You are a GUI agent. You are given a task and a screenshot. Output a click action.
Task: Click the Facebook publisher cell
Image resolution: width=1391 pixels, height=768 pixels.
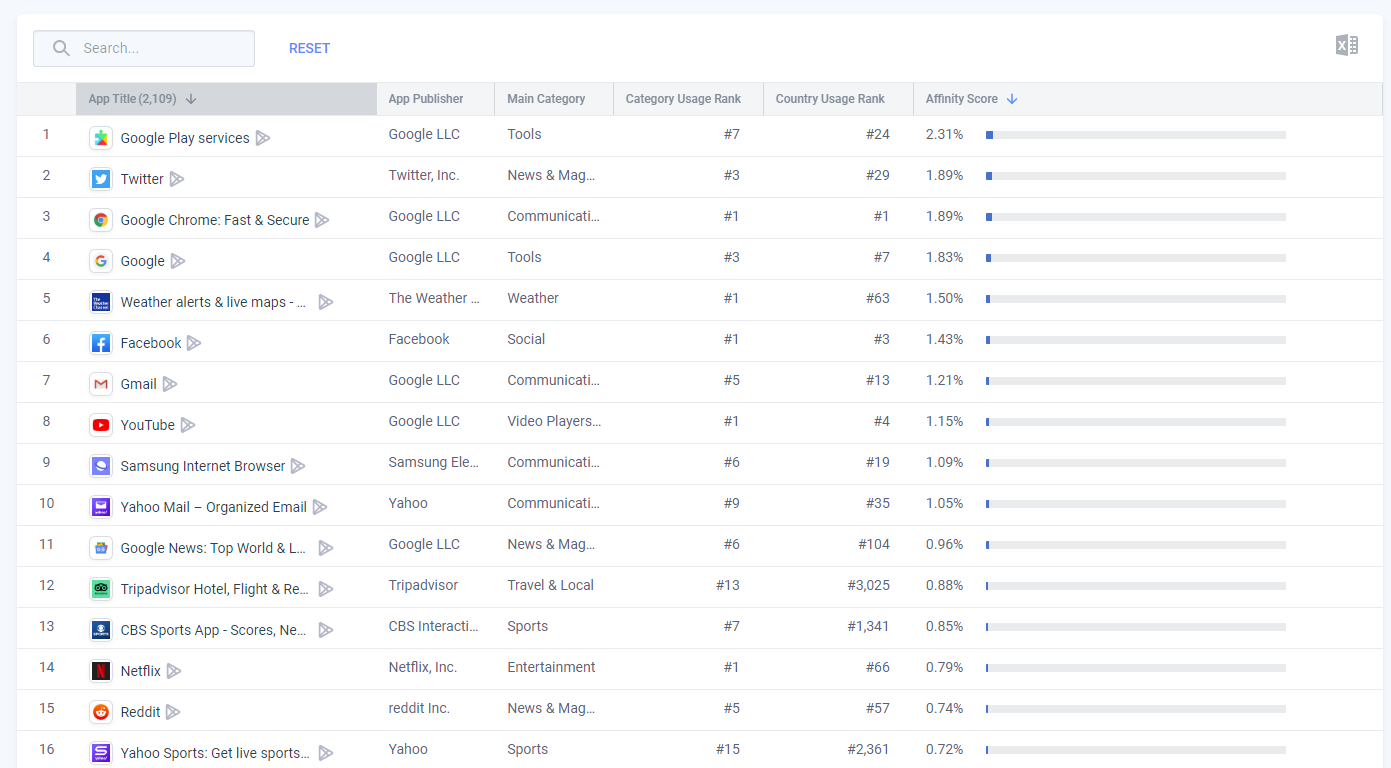point(419,339)
